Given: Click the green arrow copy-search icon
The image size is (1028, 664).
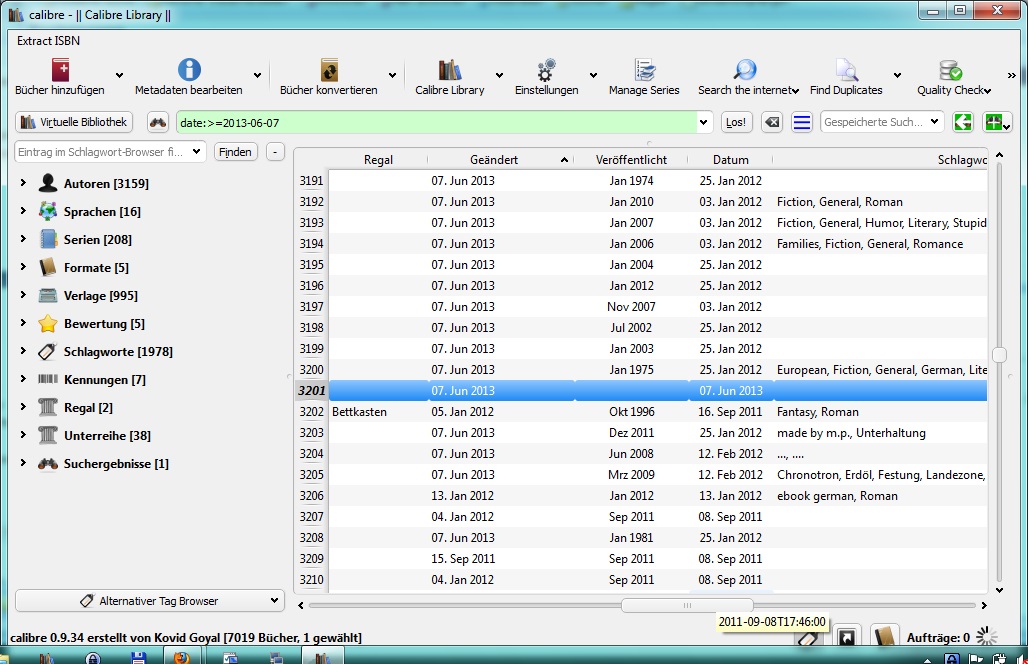Looking at the screenshot, I should (962, 122).
